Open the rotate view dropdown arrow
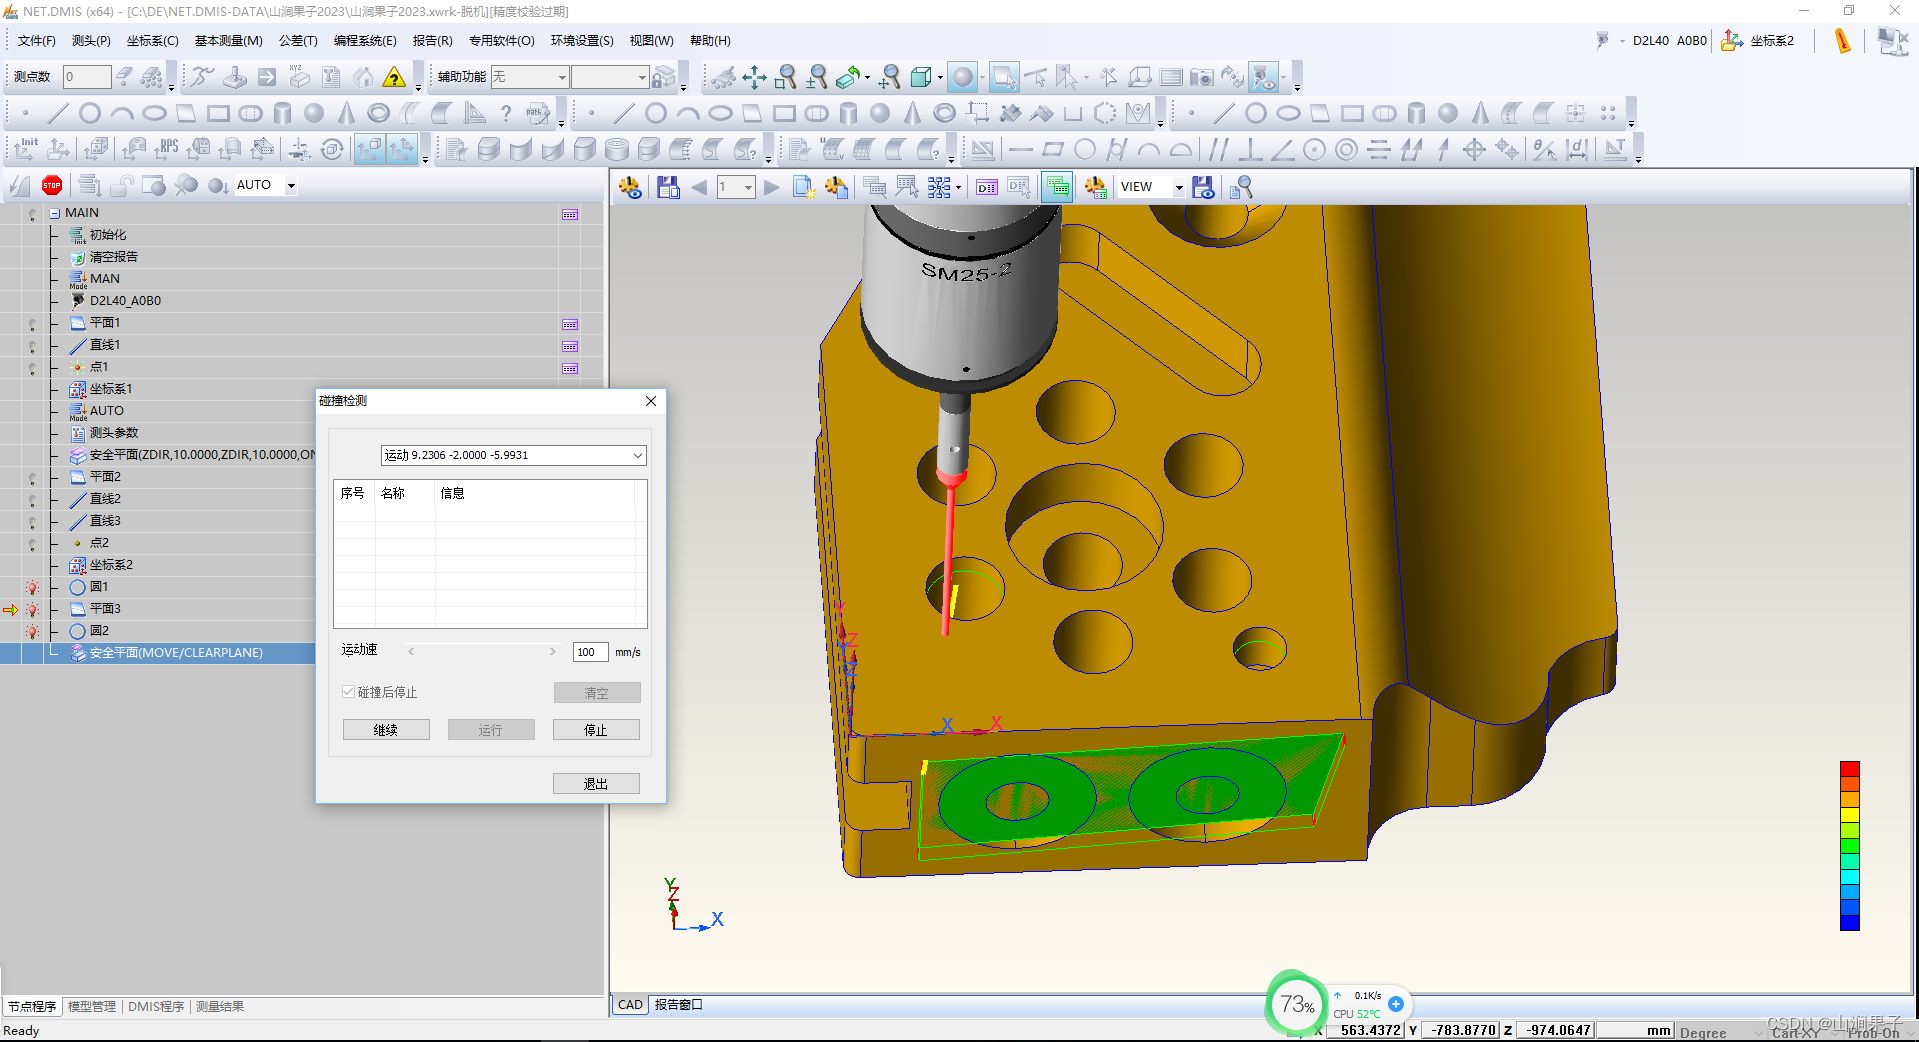The height and width of the screenshot is (1042, 1919). (867, 77)
